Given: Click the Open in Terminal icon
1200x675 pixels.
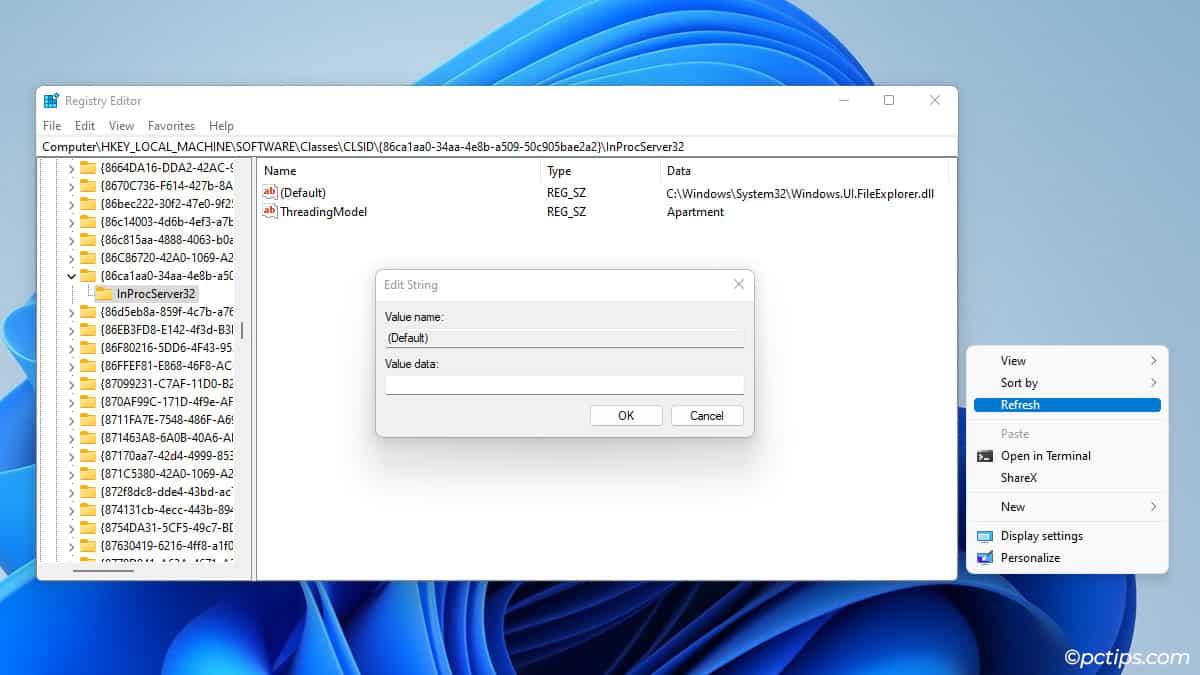Looking at the screenshot, I should (x=986, y=456).
